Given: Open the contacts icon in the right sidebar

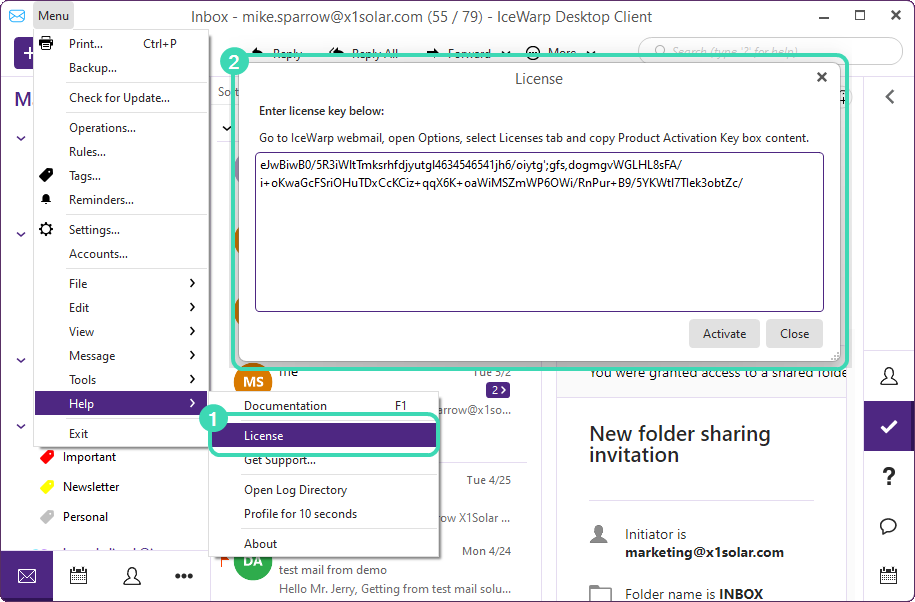Looking at the screenshot, I should tap(889, 376).
